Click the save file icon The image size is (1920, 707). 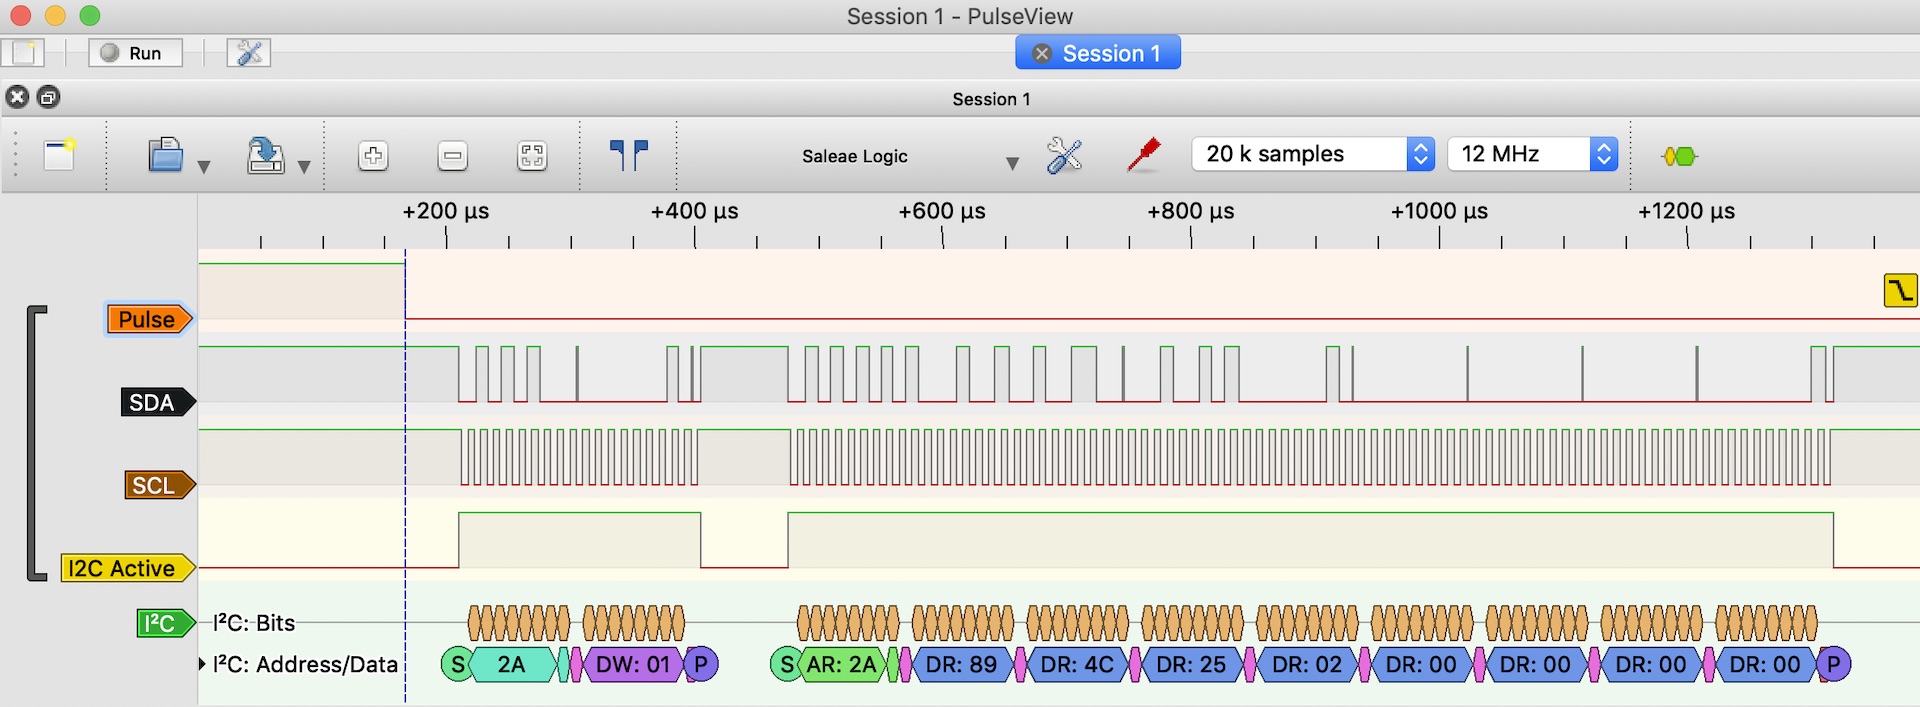click(265, 155)
